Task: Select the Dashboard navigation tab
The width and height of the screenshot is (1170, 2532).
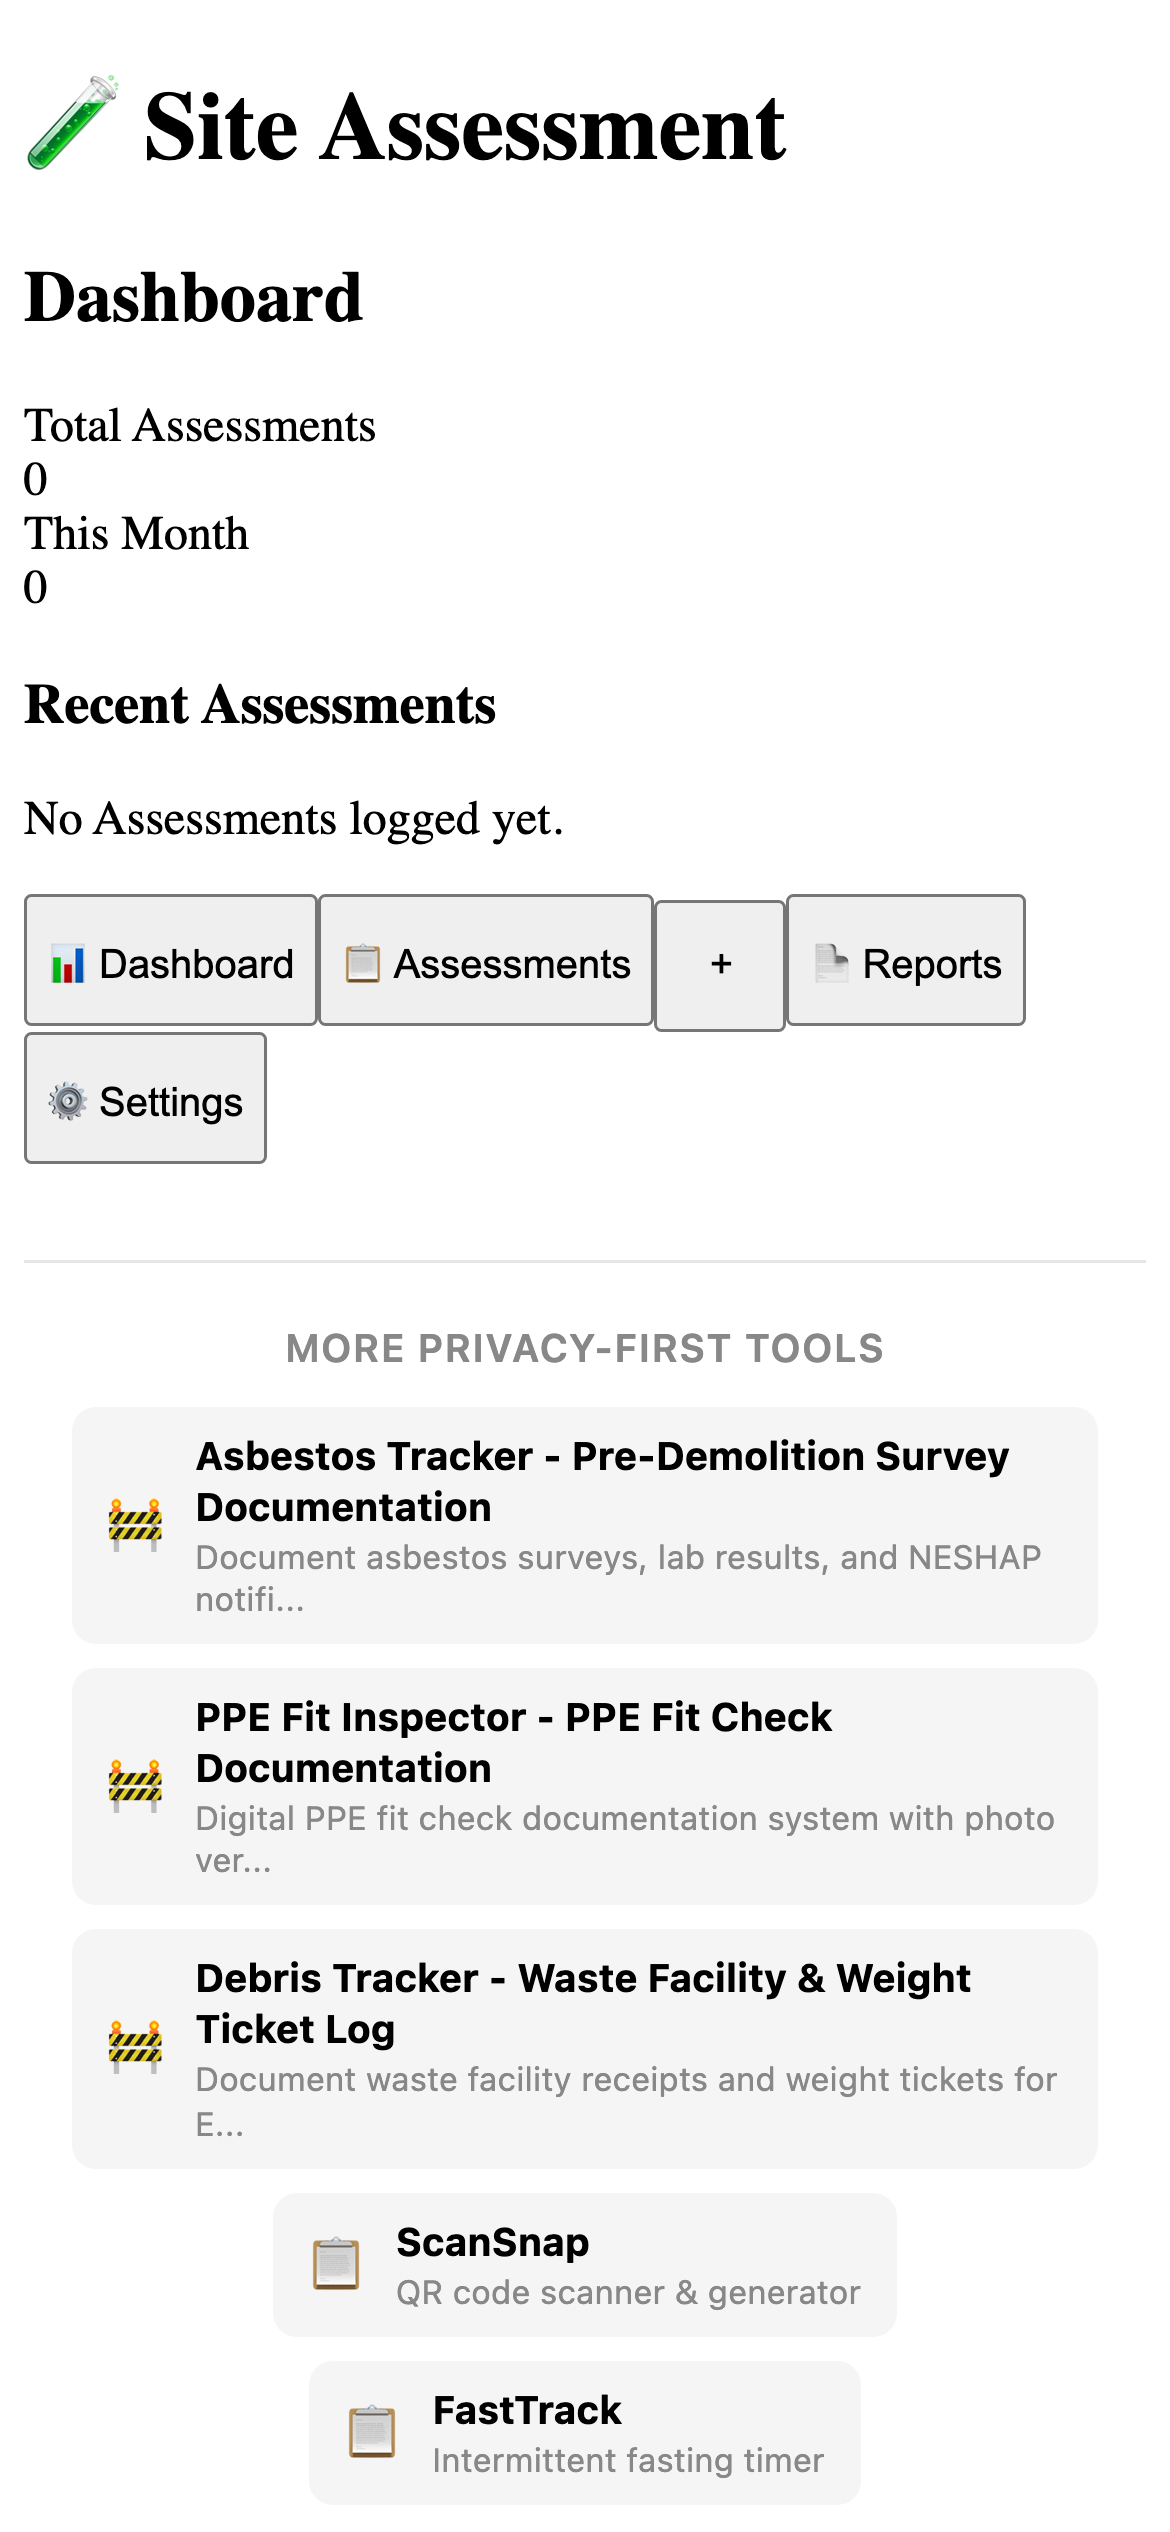Action: [x=170, y=963]
